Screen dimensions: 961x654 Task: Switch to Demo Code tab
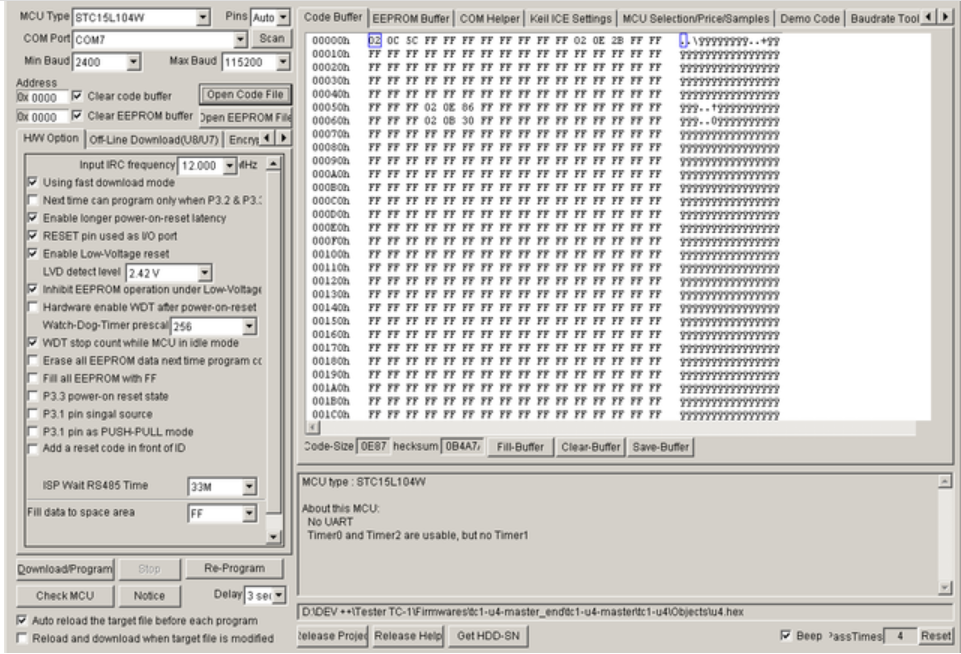[810, 19]
